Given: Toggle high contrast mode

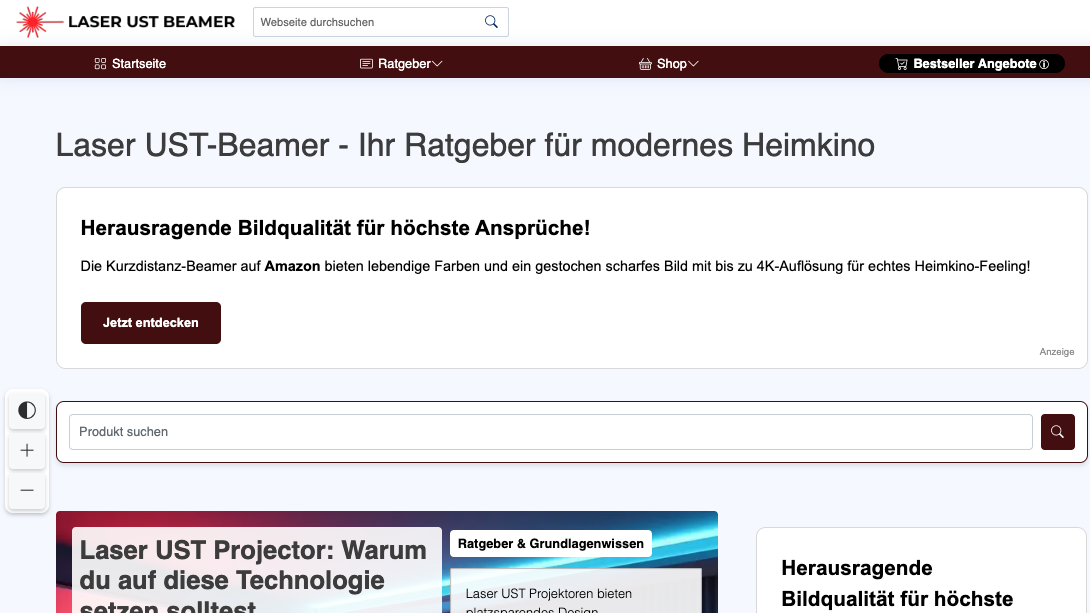Looking at the screenshot, I should click(x=27, y=410).
